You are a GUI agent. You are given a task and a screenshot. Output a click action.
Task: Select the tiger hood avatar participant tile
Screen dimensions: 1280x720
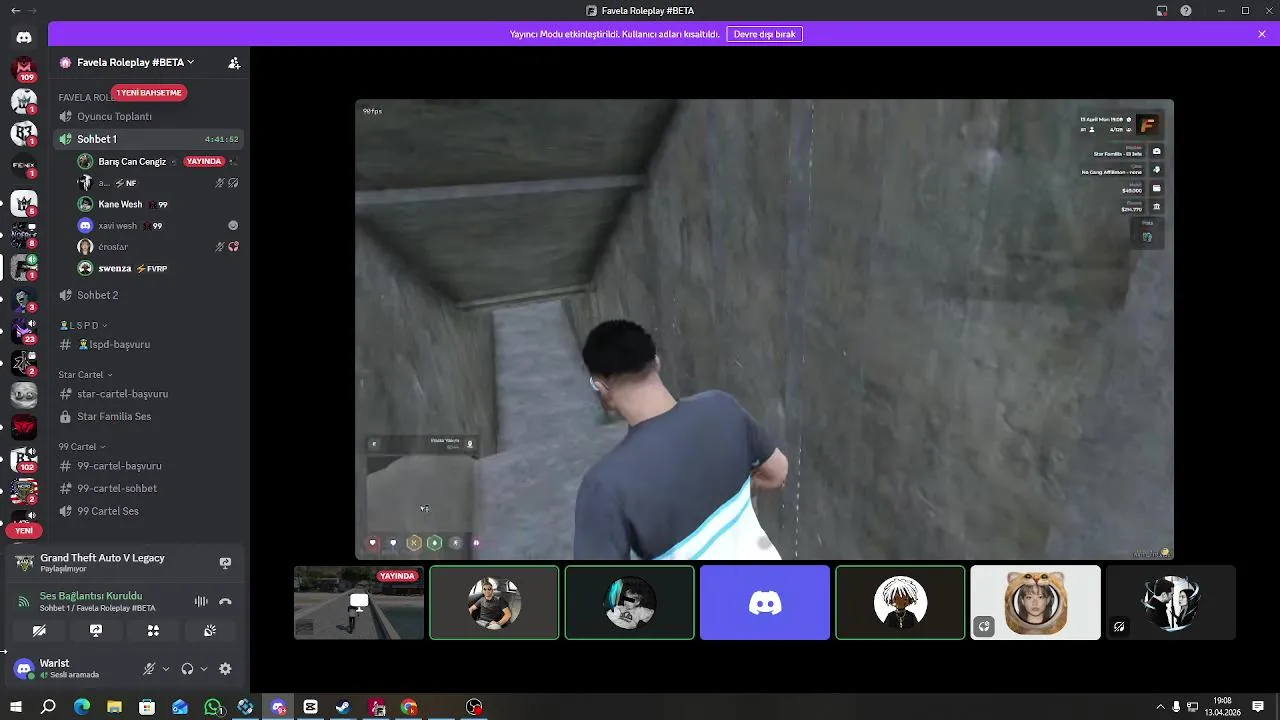point(1035,602)
